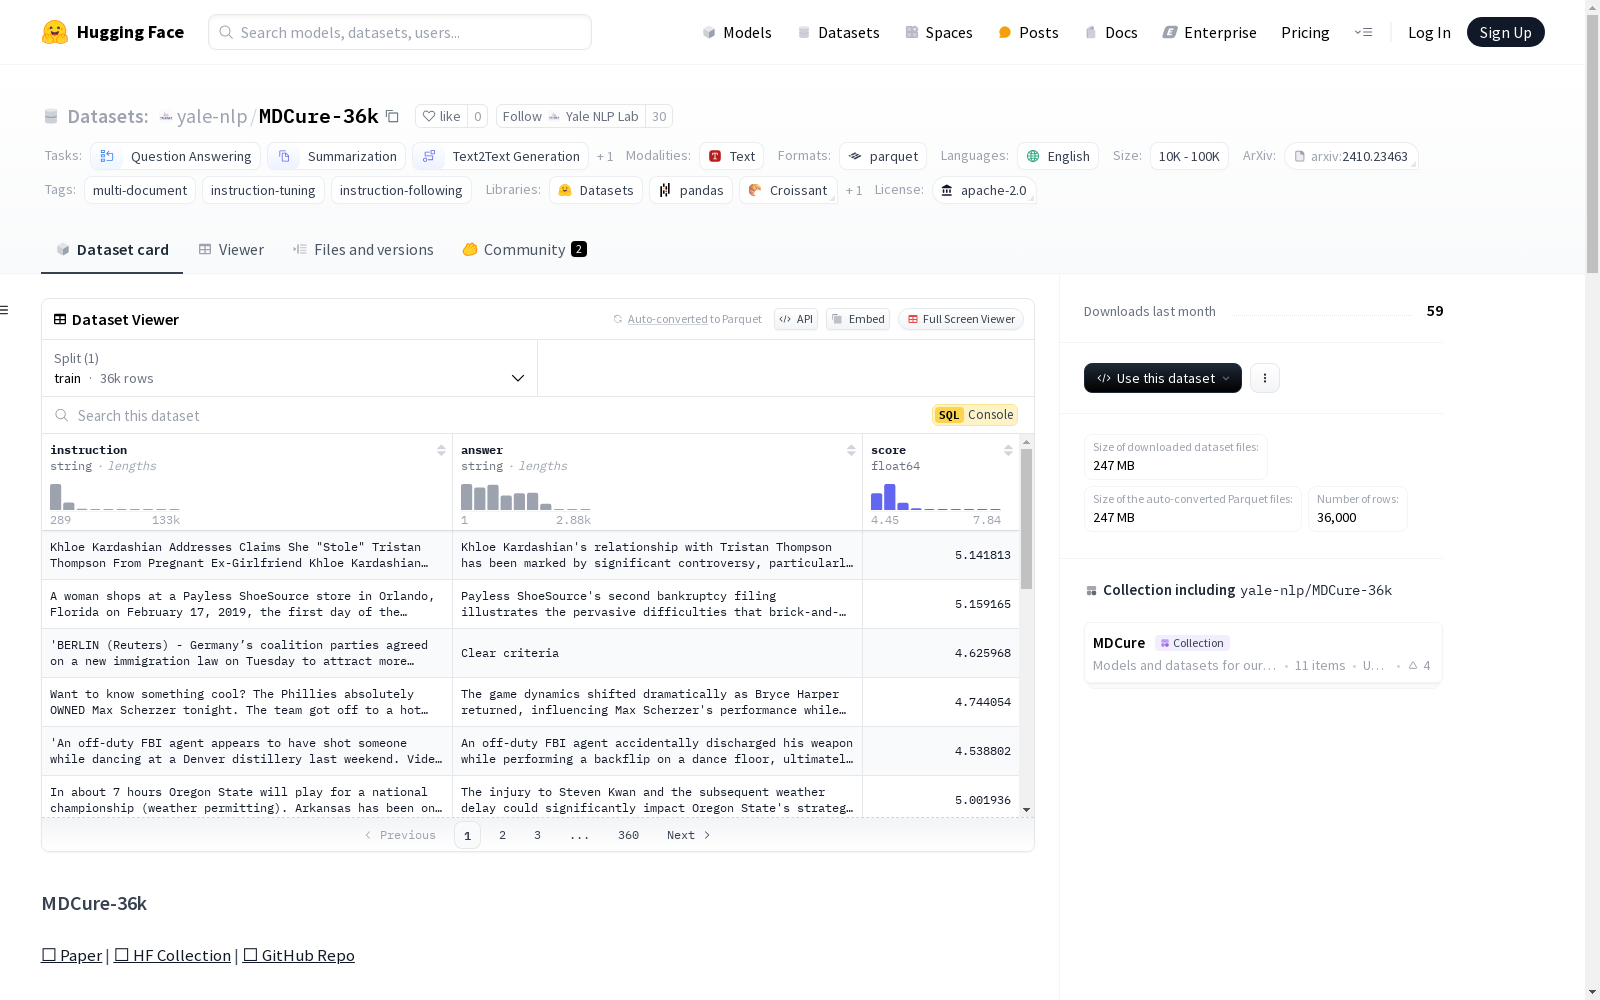Copy dataset name with copy icon
This screenshot has height=1000, width=1600.
coord(393,116)
